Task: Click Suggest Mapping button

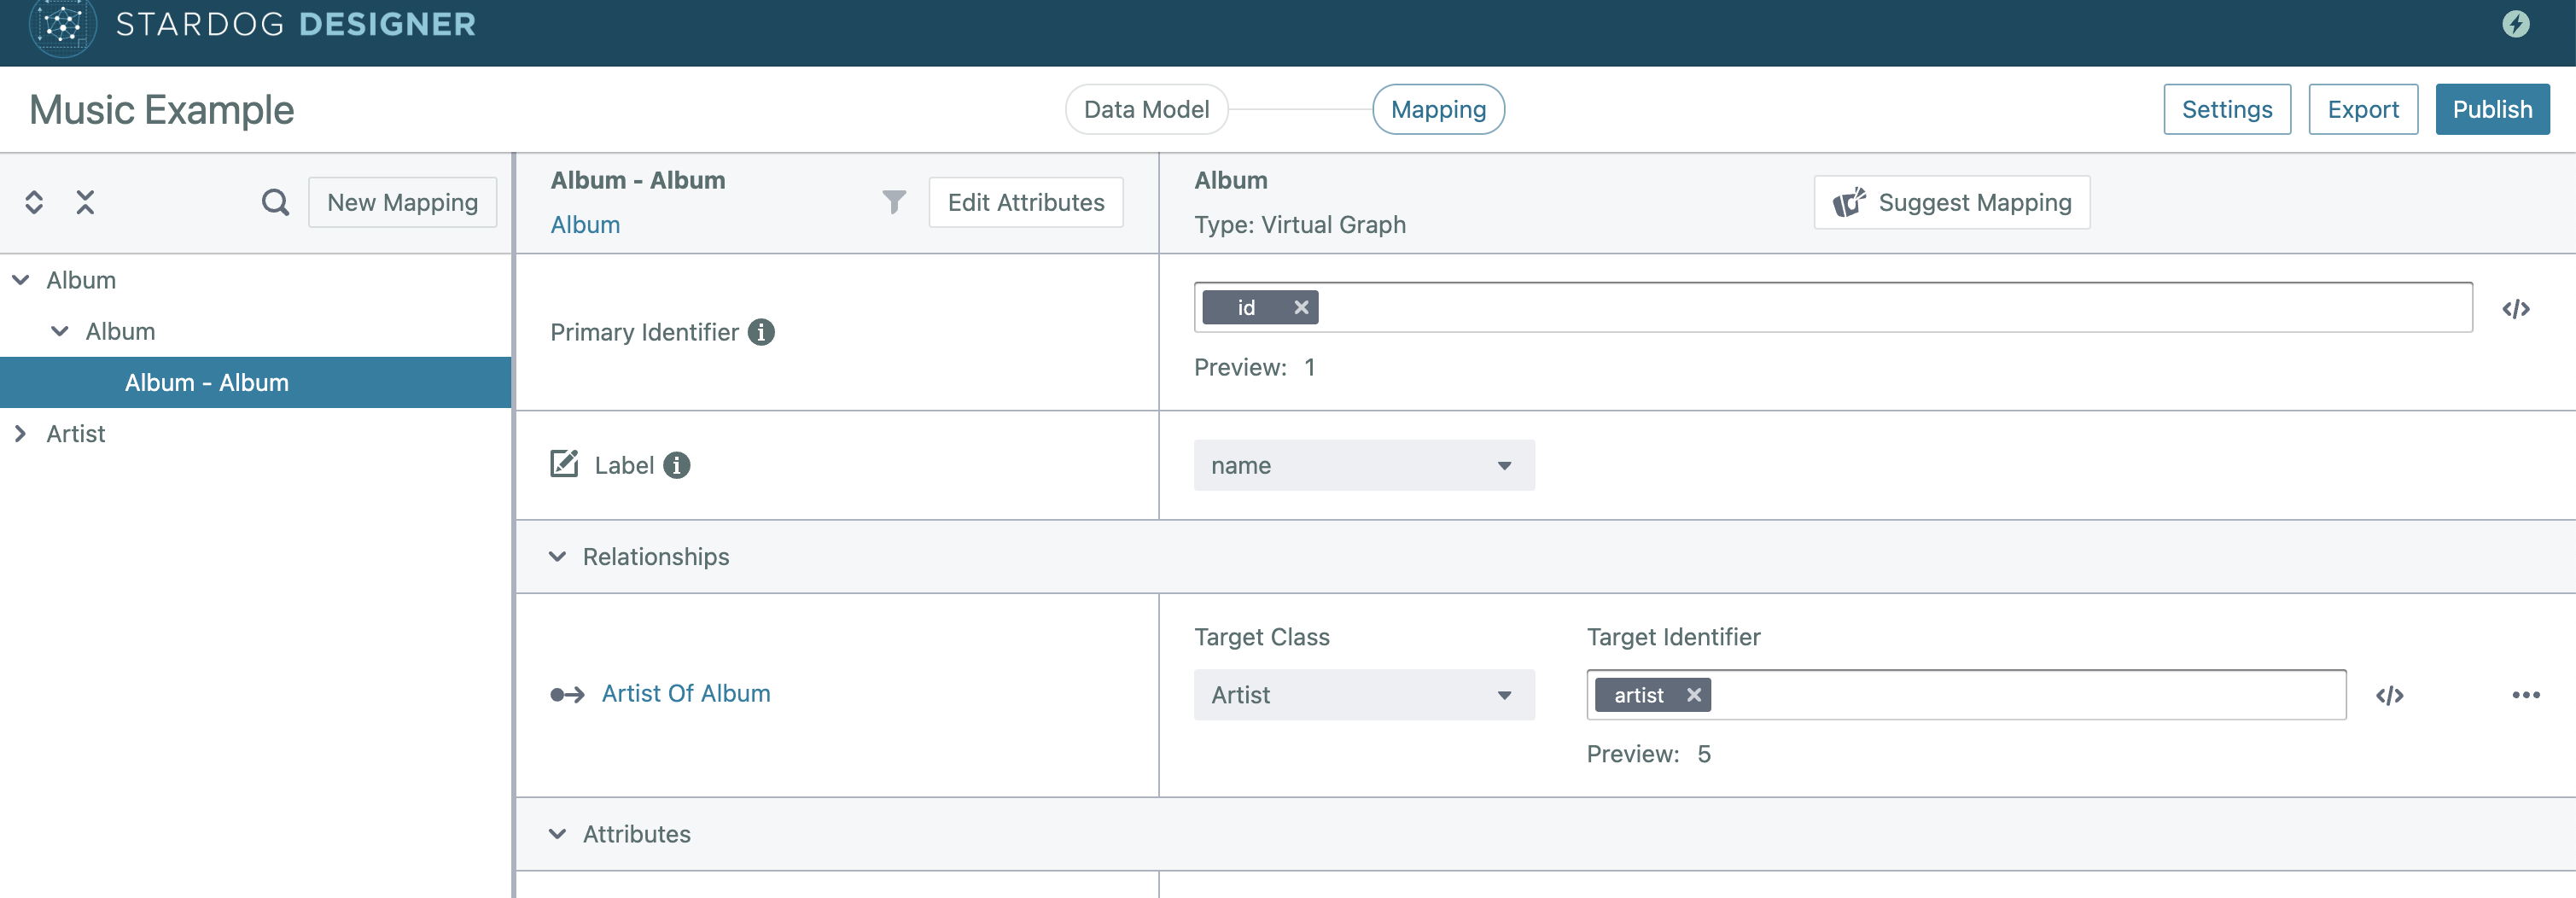Action: (x=1951, y=203)
